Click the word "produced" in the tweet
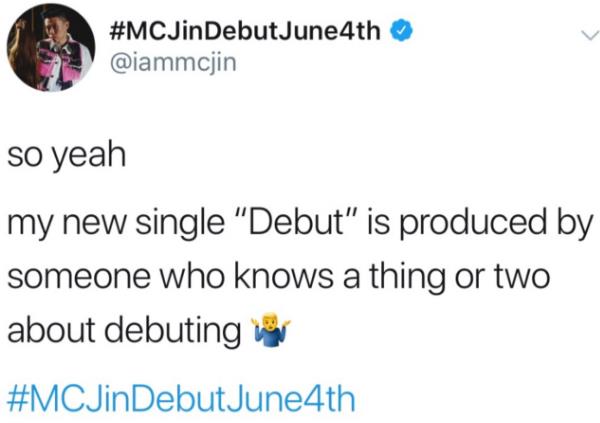600x423 pixels. coord(473,223)
